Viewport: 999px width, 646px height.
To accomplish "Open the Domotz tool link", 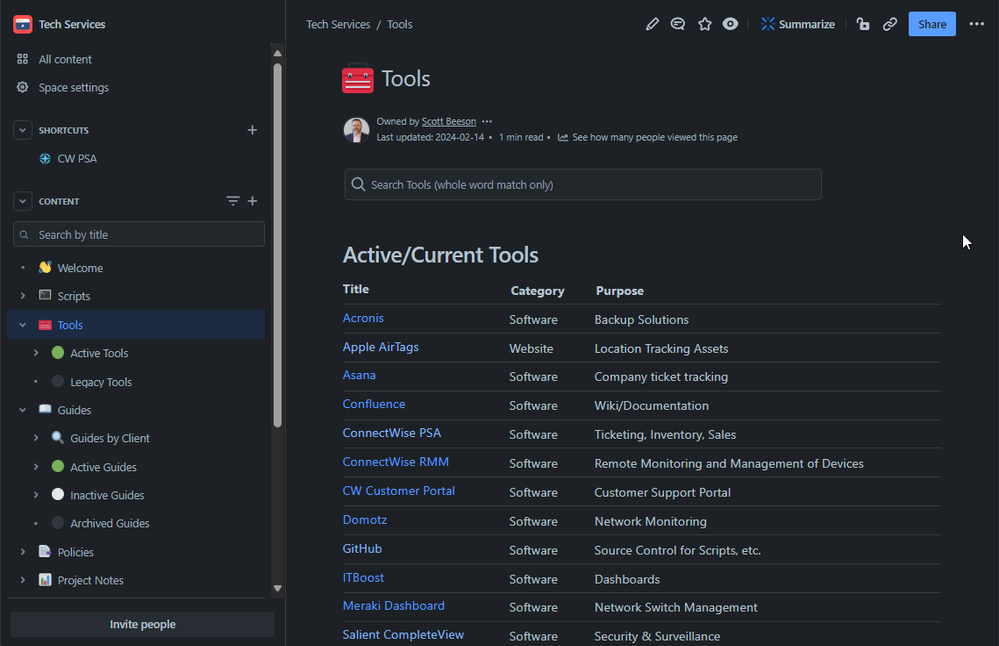I will coord(364,519).
